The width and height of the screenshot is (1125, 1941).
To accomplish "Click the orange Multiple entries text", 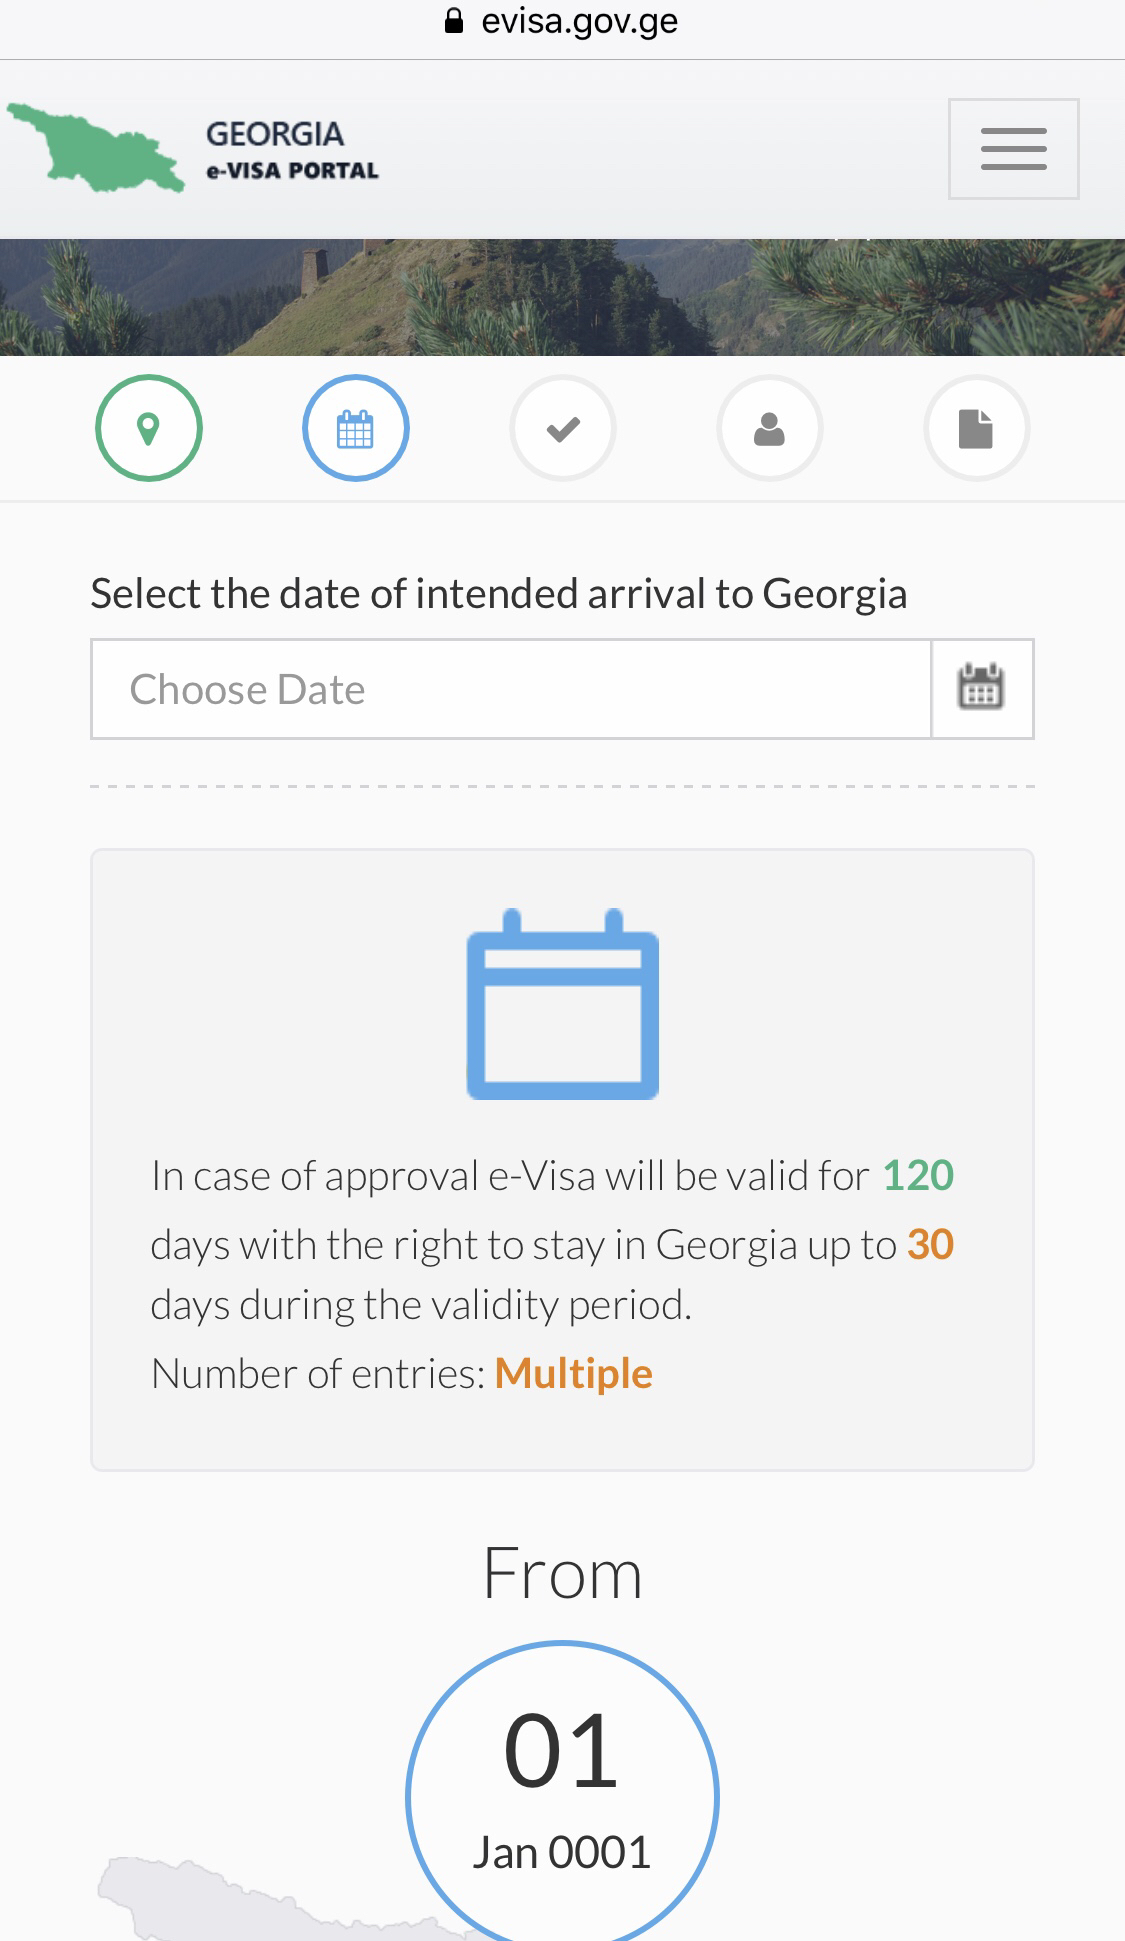I will pyautogui.click(x=573, y=1373).
